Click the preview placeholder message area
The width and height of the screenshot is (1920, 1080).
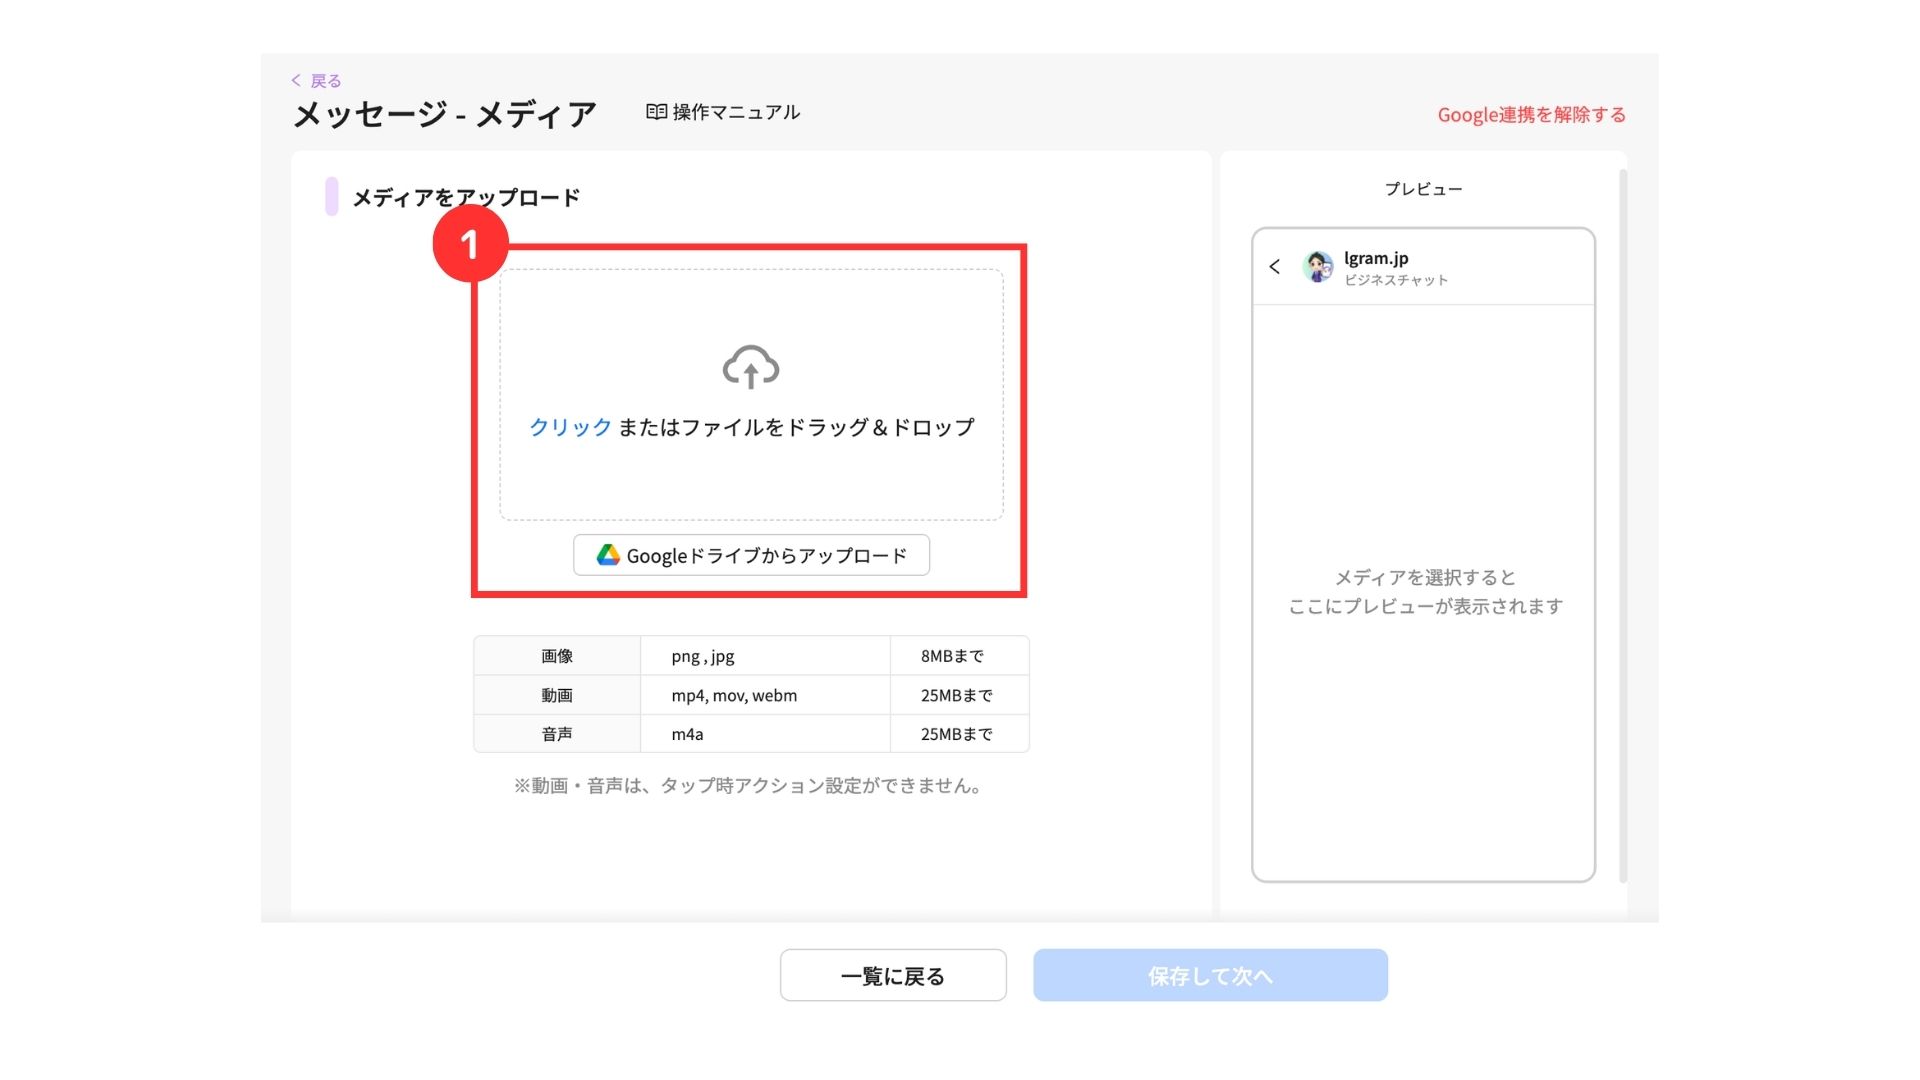(1424, 592)
